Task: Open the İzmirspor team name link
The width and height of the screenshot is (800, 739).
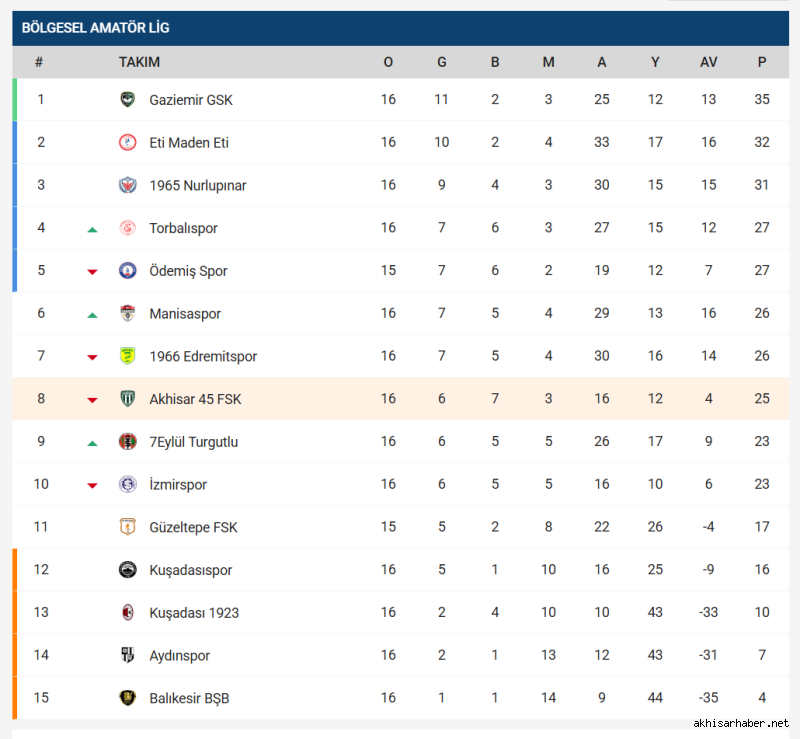Action: click(x=178, y=485)
